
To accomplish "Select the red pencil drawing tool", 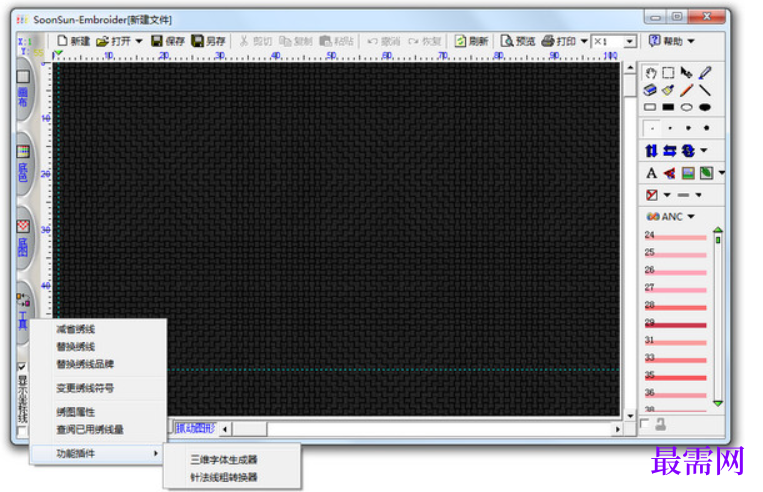I will (x=687, y=90).
